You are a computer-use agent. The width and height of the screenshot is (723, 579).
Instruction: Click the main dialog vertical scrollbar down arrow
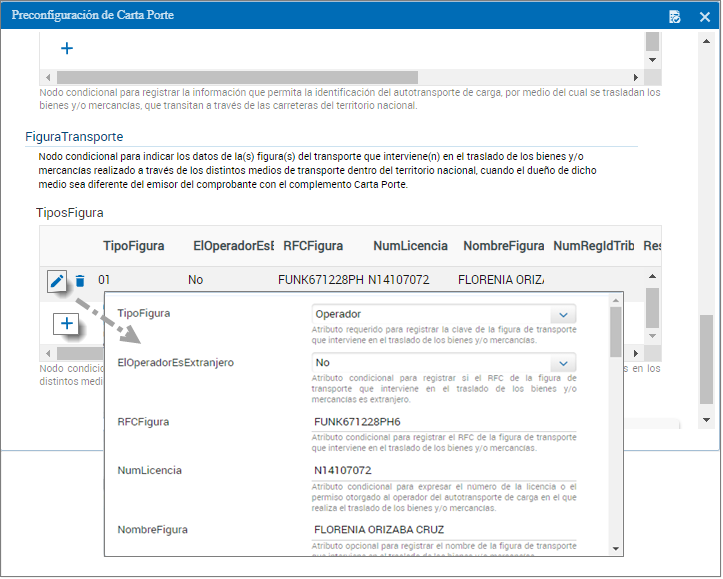pyautogui.click(x=707, y=420)
